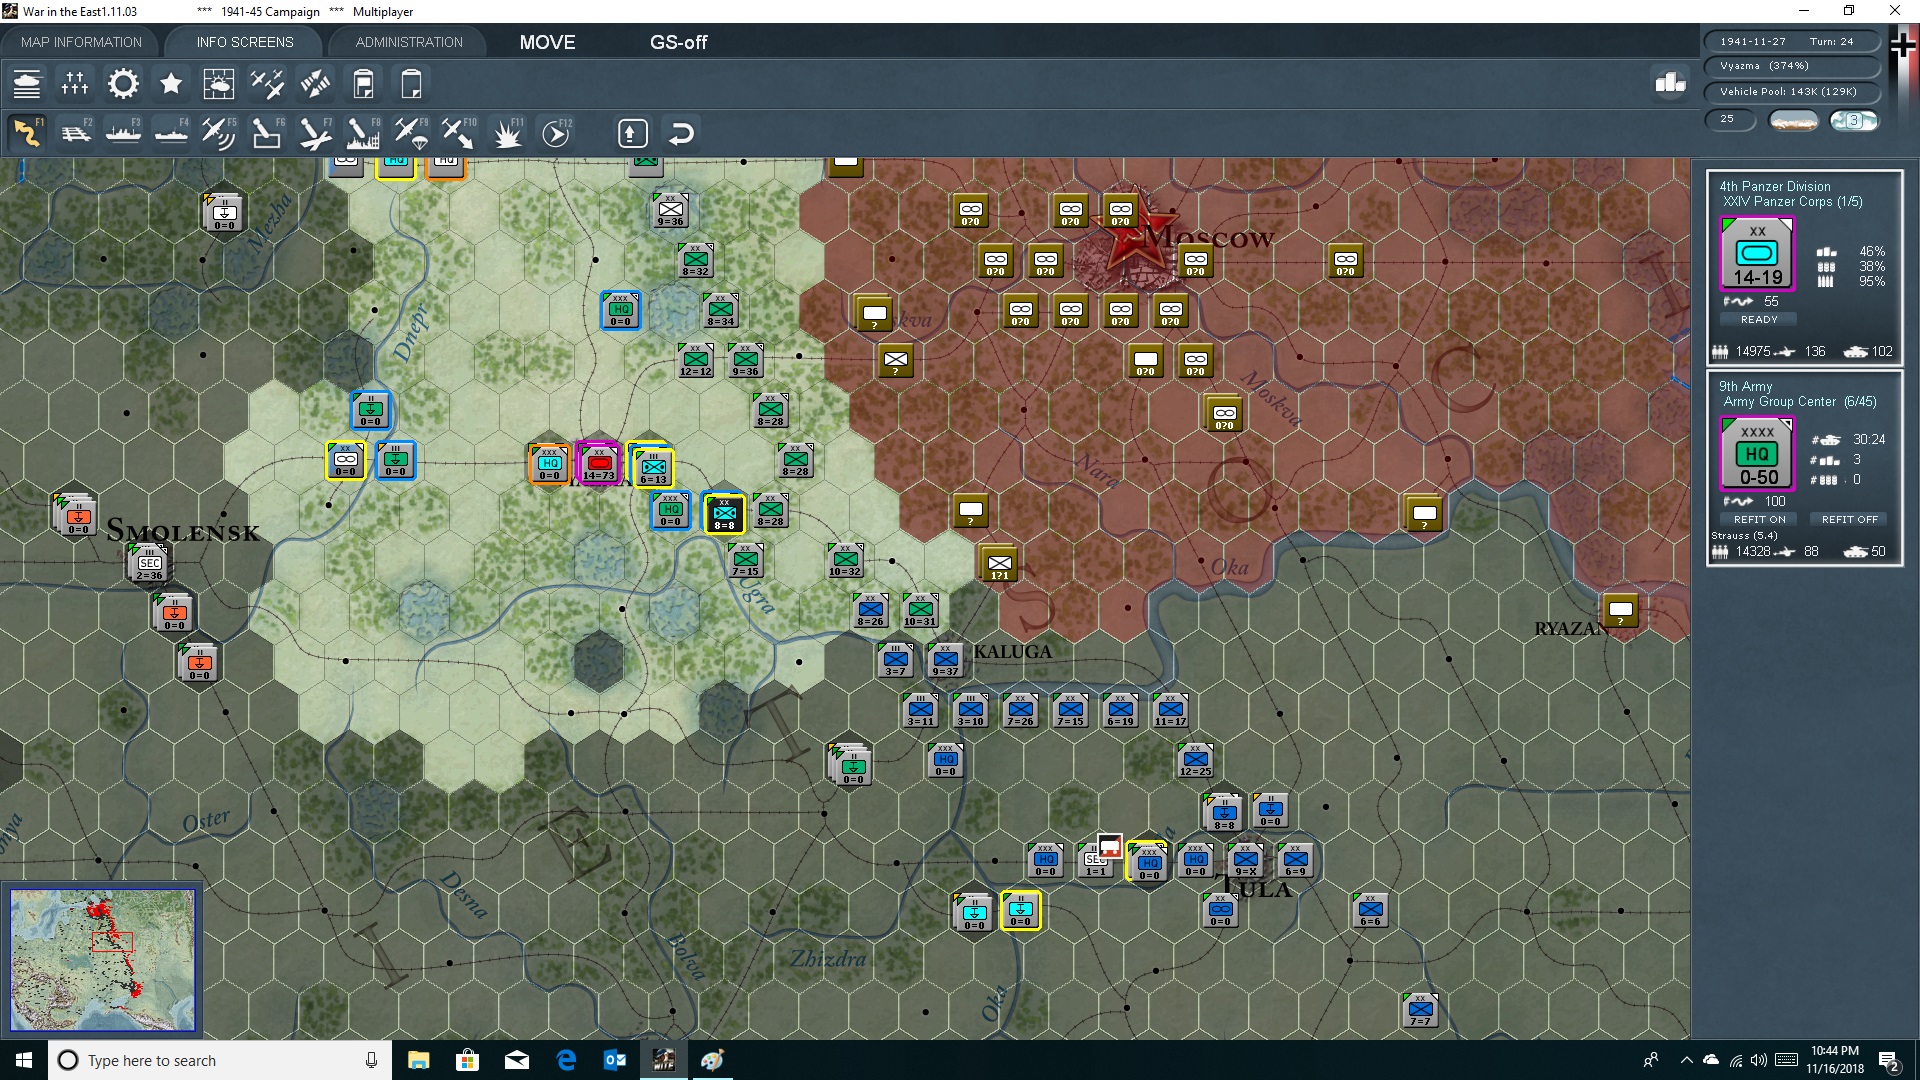This screenshot has width=1920, height=1080.
Task: Select the Soviet 1?1 counter near Kaluga
Action: (999, 563)
